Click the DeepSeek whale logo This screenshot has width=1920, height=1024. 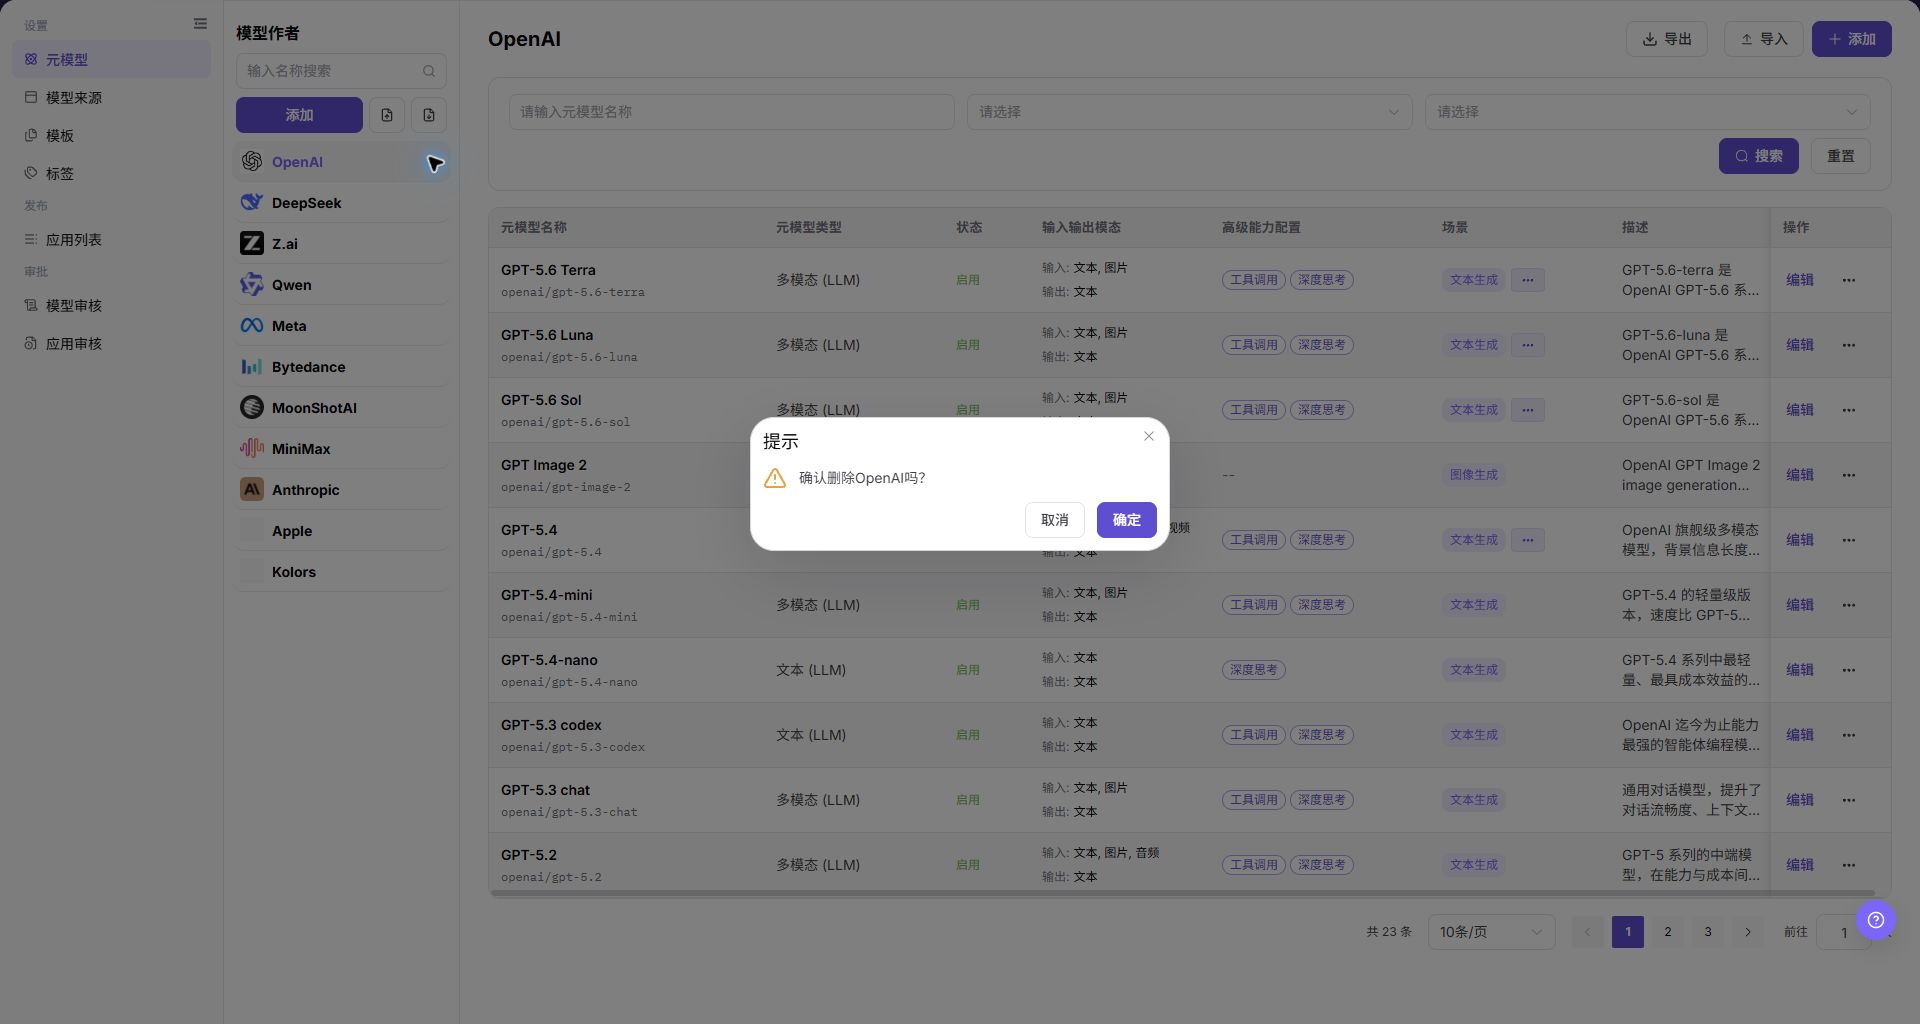[x=252, y=203]
